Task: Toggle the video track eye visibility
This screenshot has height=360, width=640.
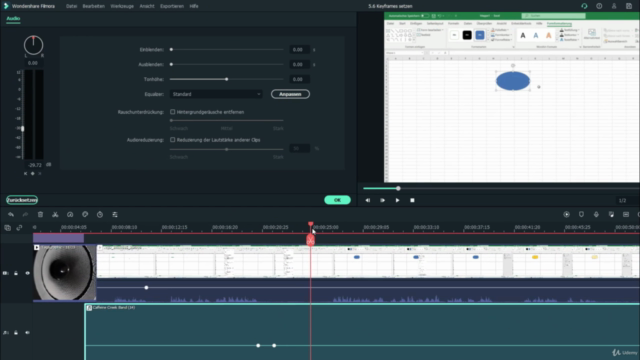Action: click(x=27, y=273)
